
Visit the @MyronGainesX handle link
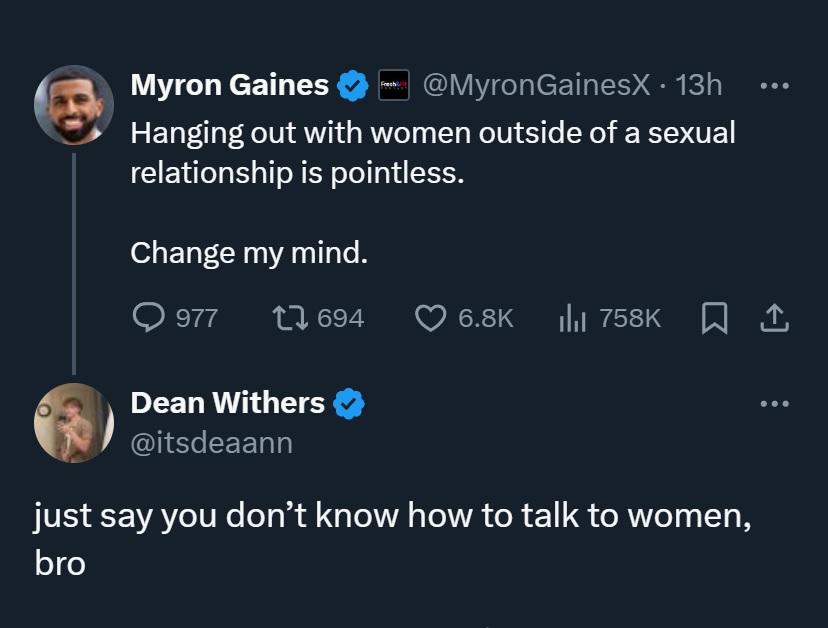[x=537, y=85]
